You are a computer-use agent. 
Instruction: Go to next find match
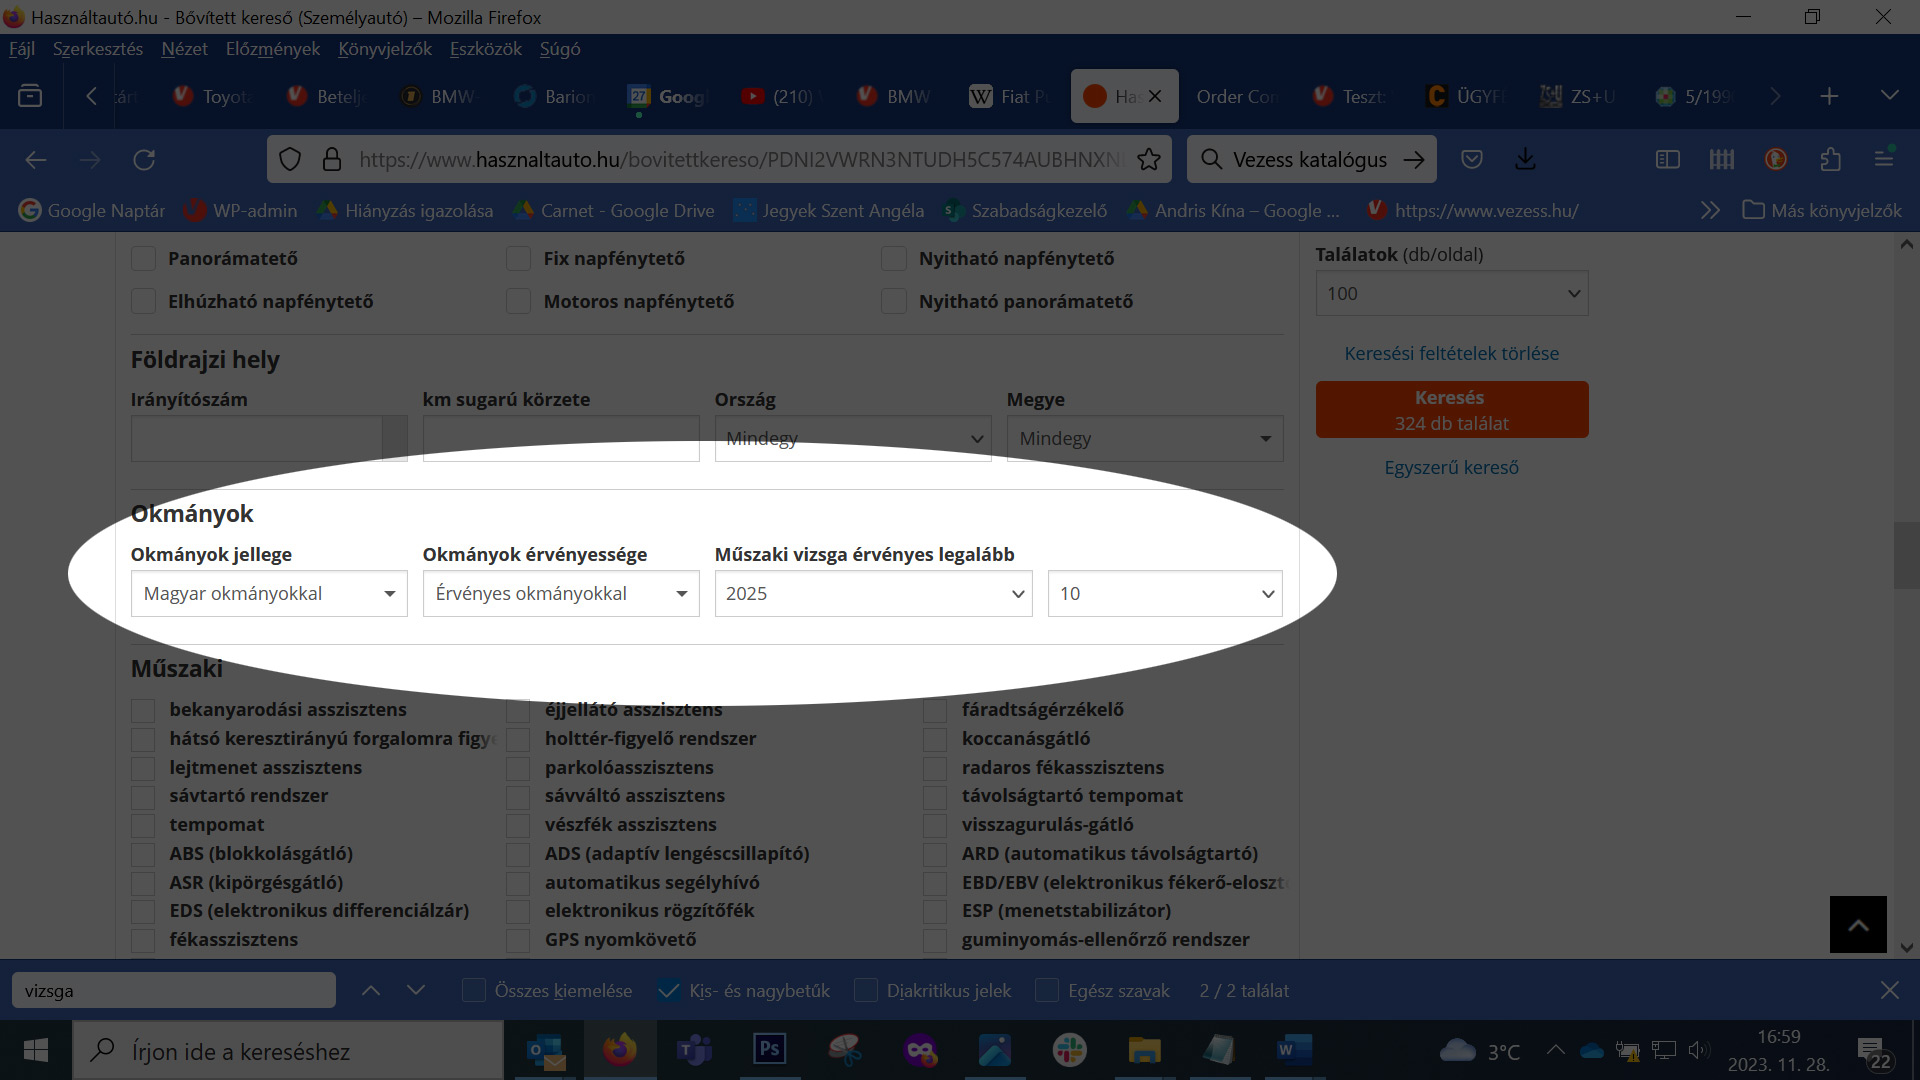coord(416,990)
